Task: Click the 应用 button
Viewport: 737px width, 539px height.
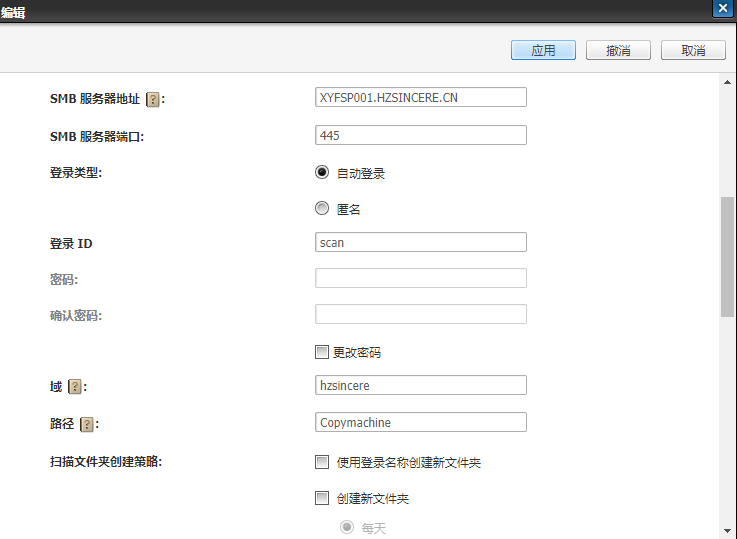Action: (x=543, y=50)
